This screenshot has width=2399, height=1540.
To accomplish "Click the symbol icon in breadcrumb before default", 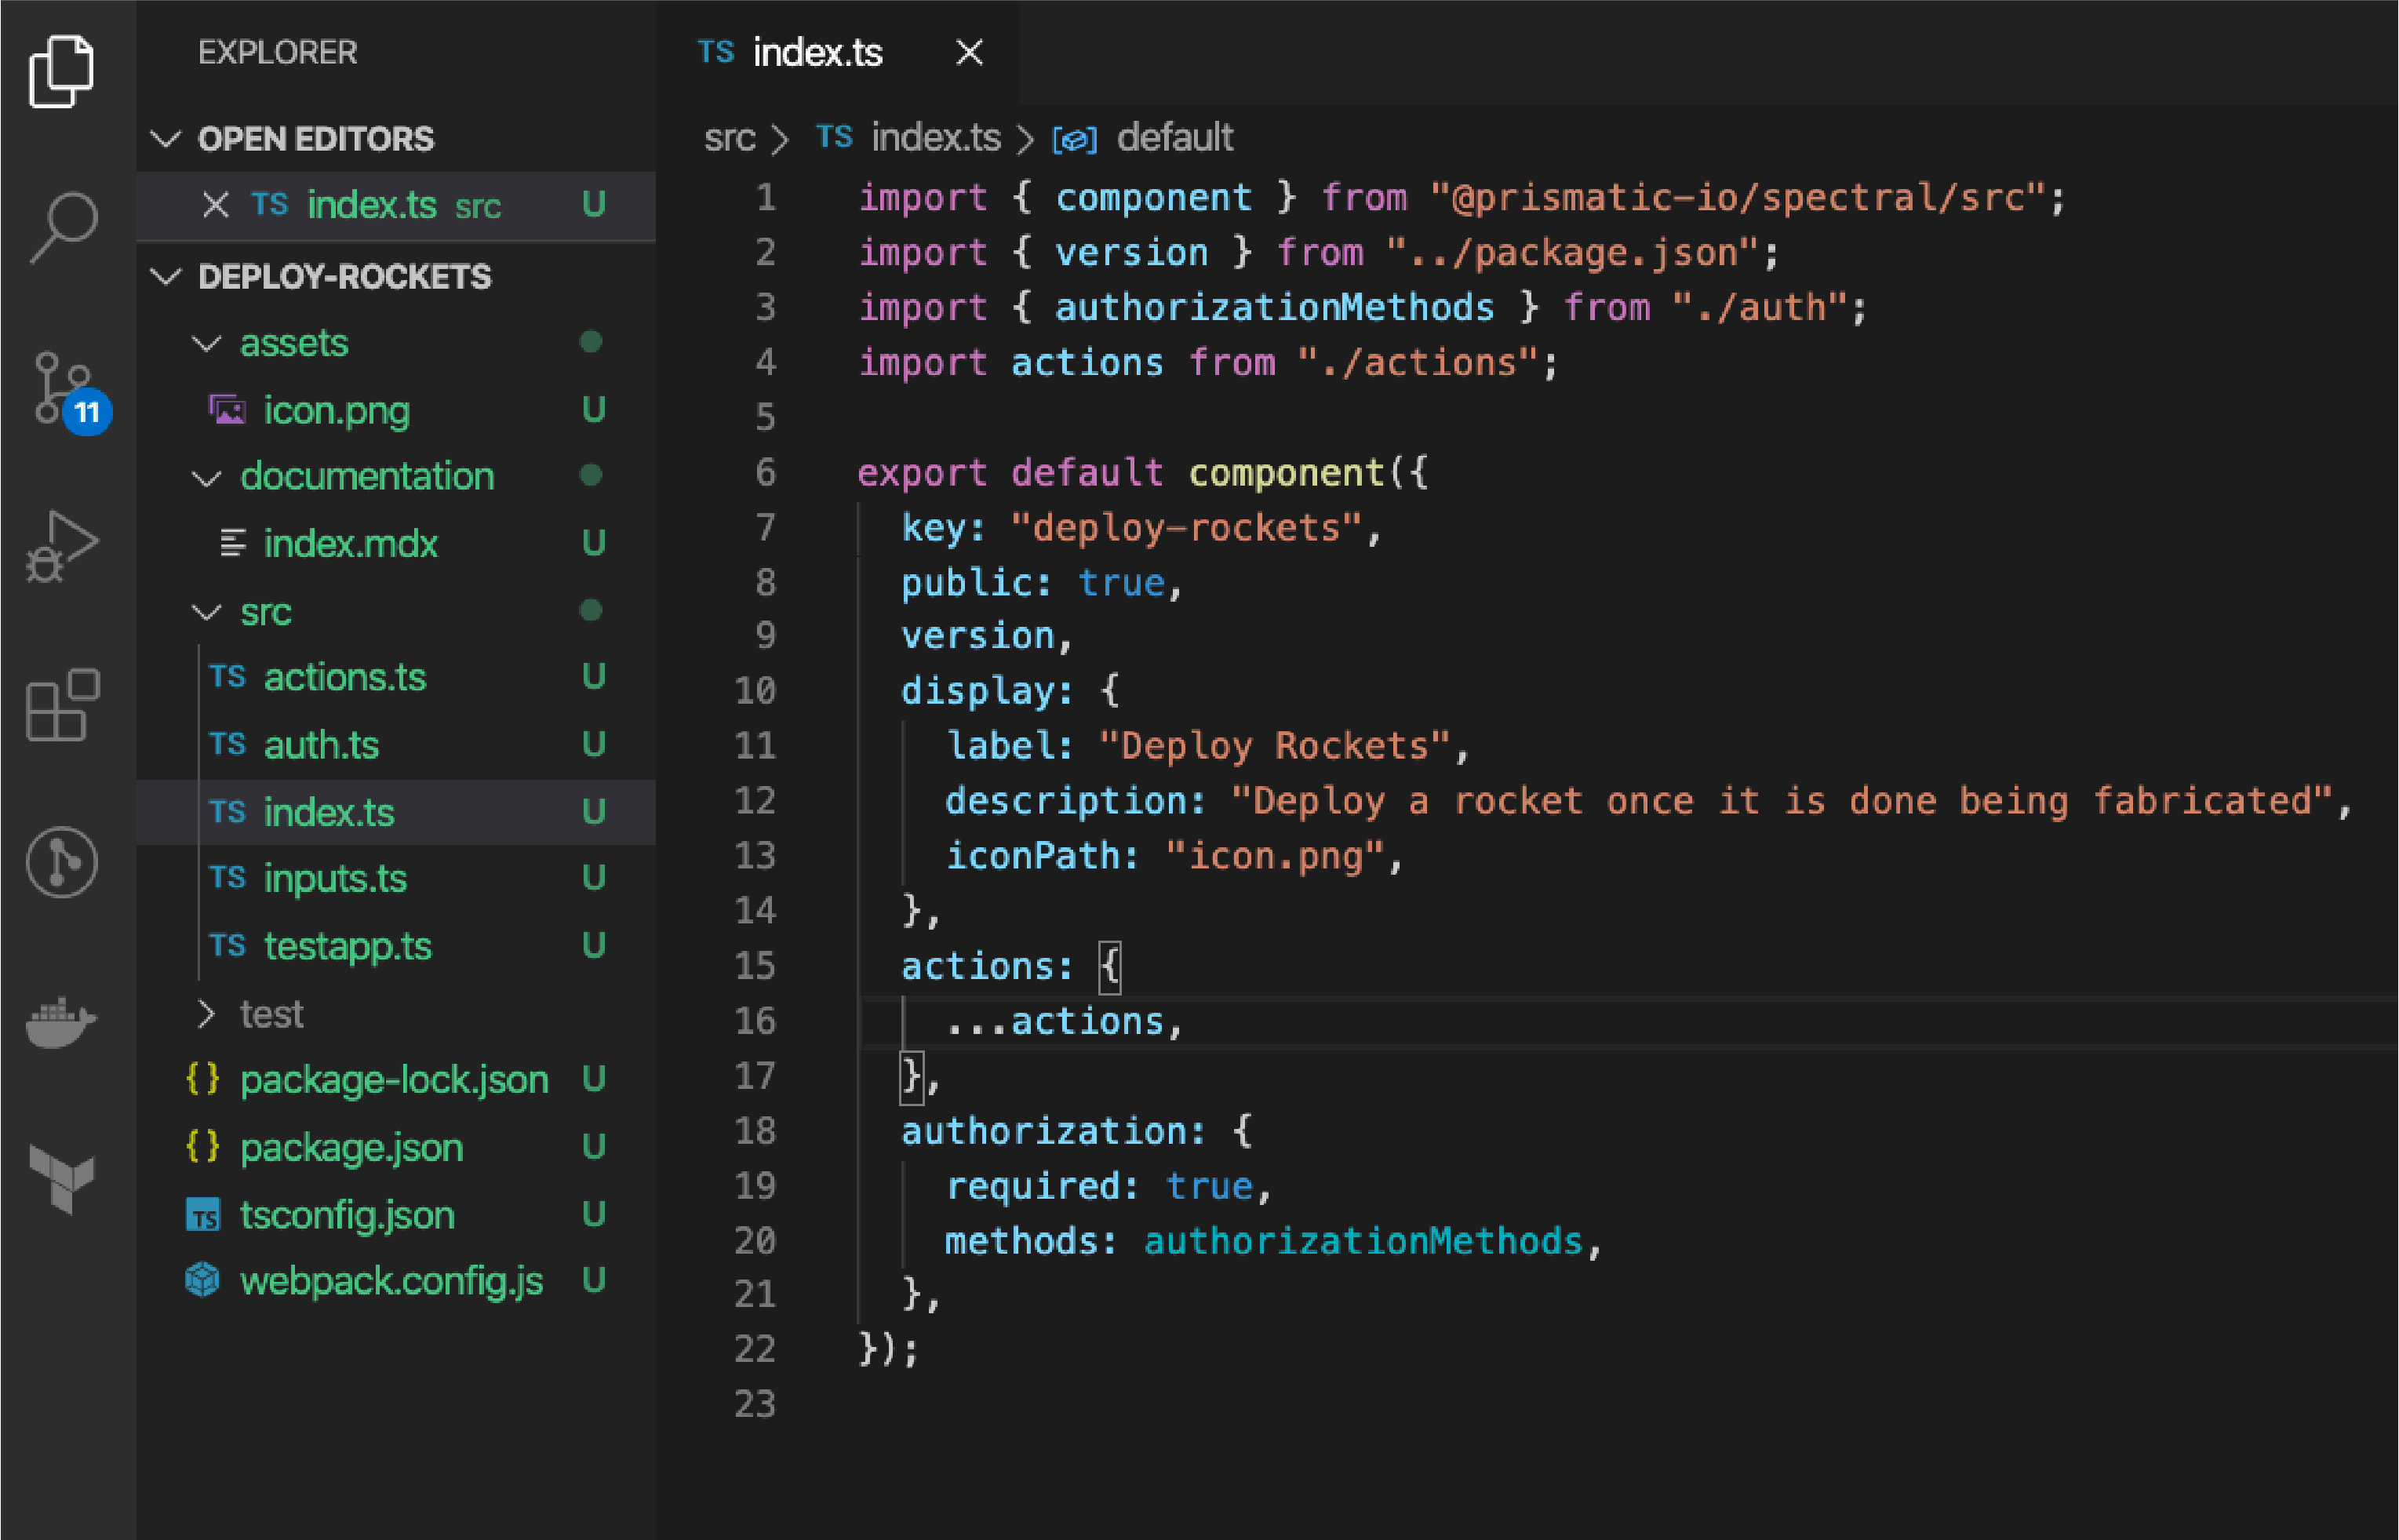I will (x=1075, y=140).
